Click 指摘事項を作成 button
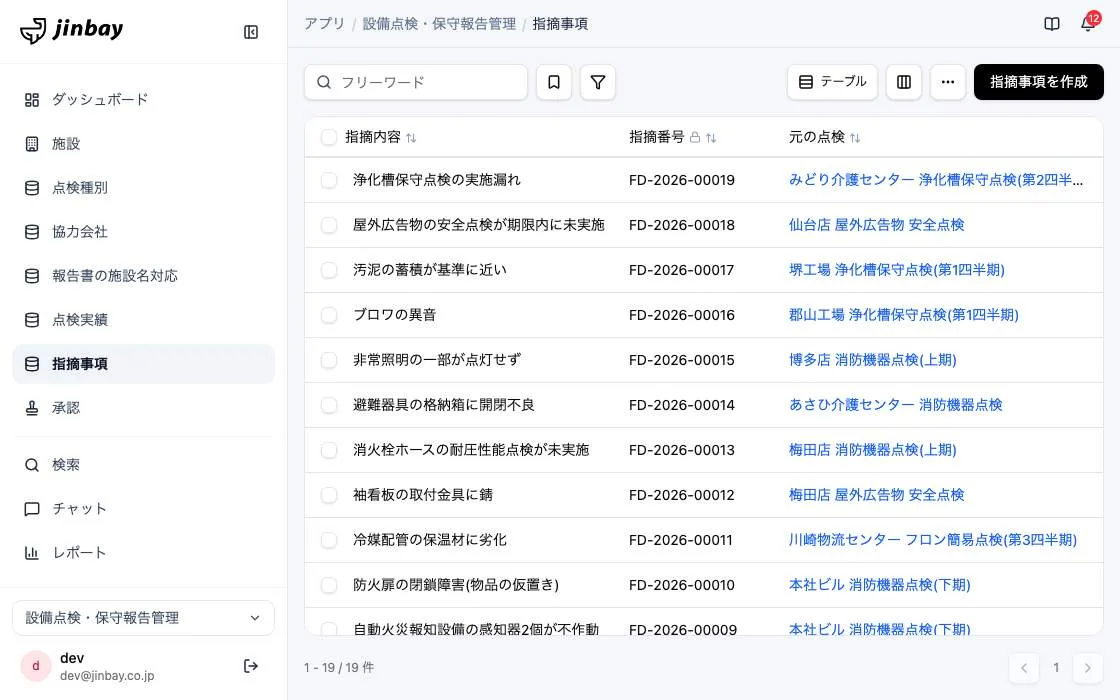Screen dimensions: 1120x700 [1039, 82]
